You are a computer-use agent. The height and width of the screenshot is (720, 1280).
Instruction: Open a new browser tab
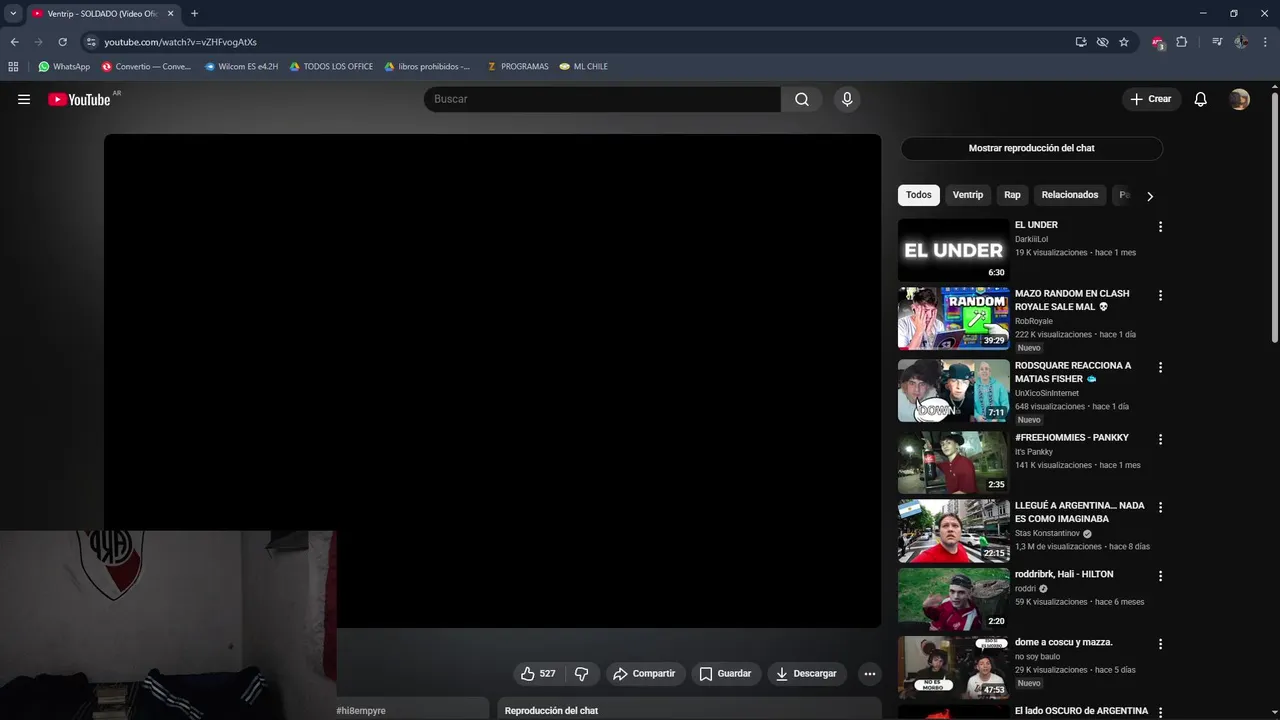tap(194, 14)
